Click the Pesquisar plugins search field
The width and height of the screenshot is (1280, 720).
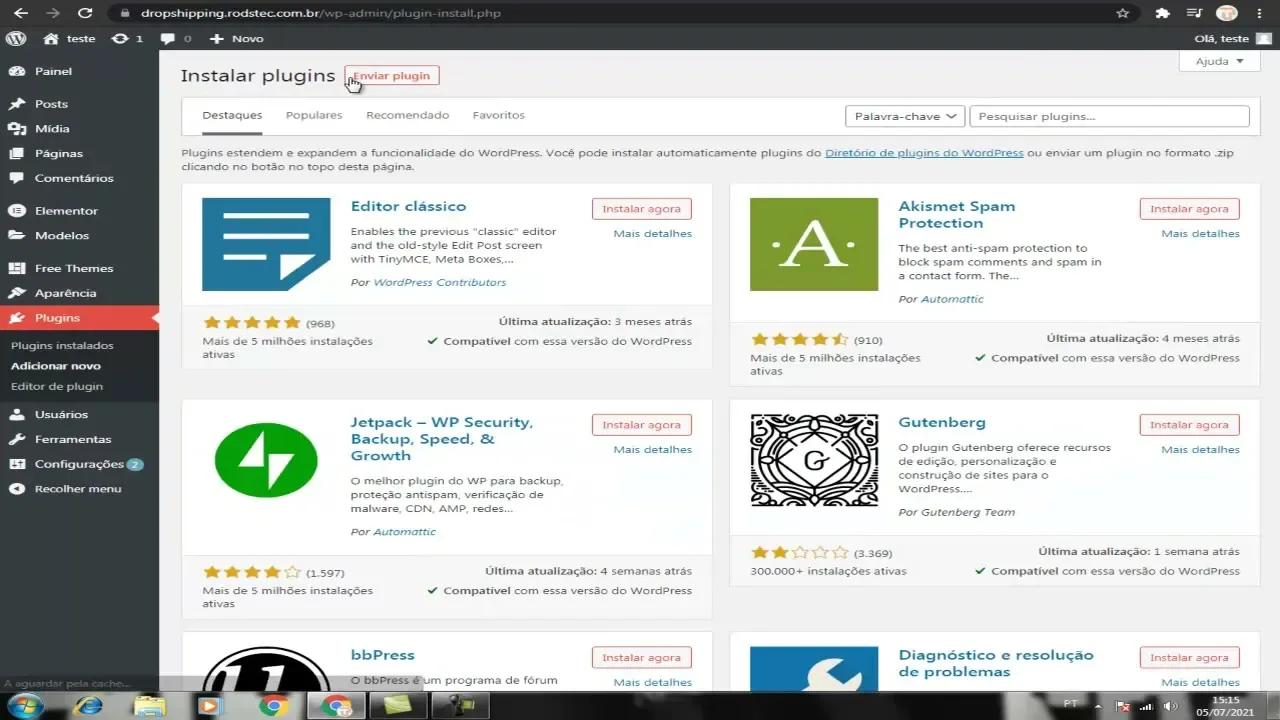coord(1108,115)
